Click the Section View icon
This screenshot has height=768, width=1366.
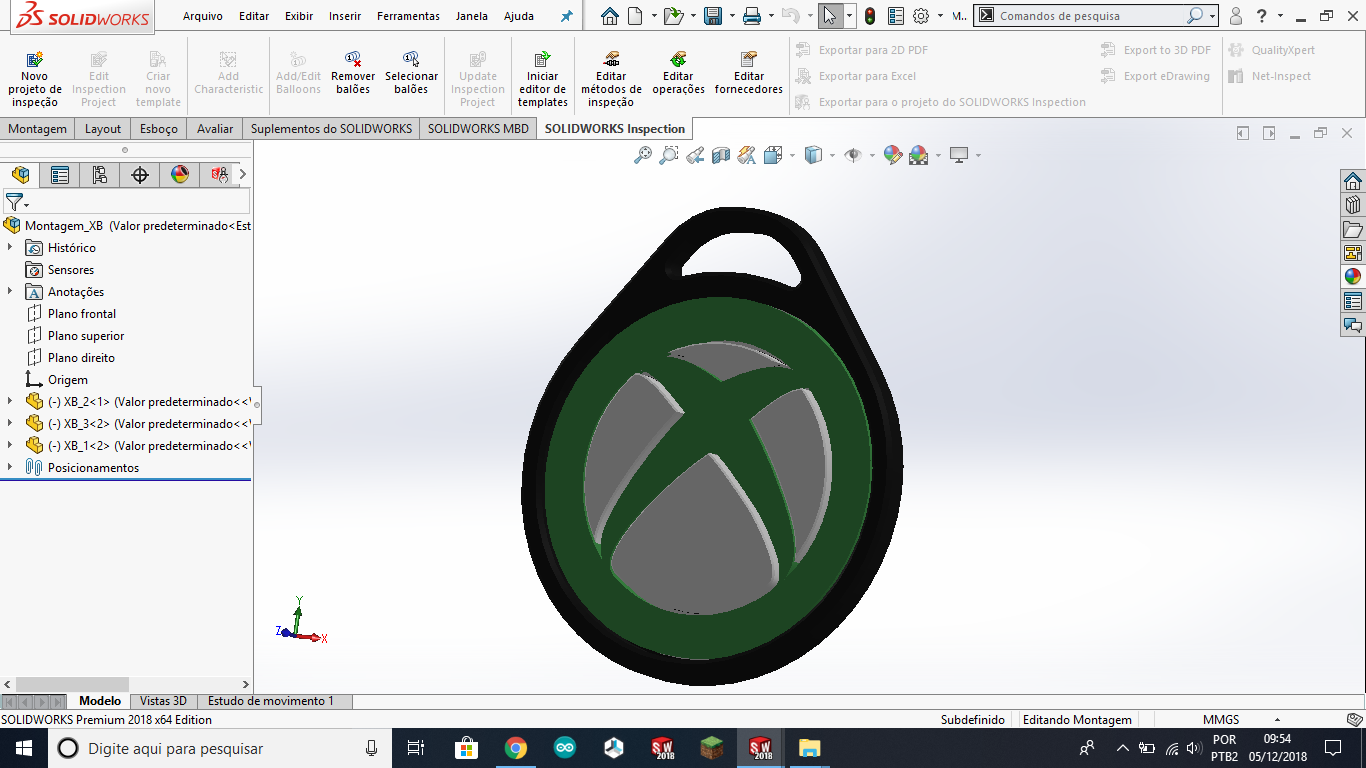tap(721, 155)
